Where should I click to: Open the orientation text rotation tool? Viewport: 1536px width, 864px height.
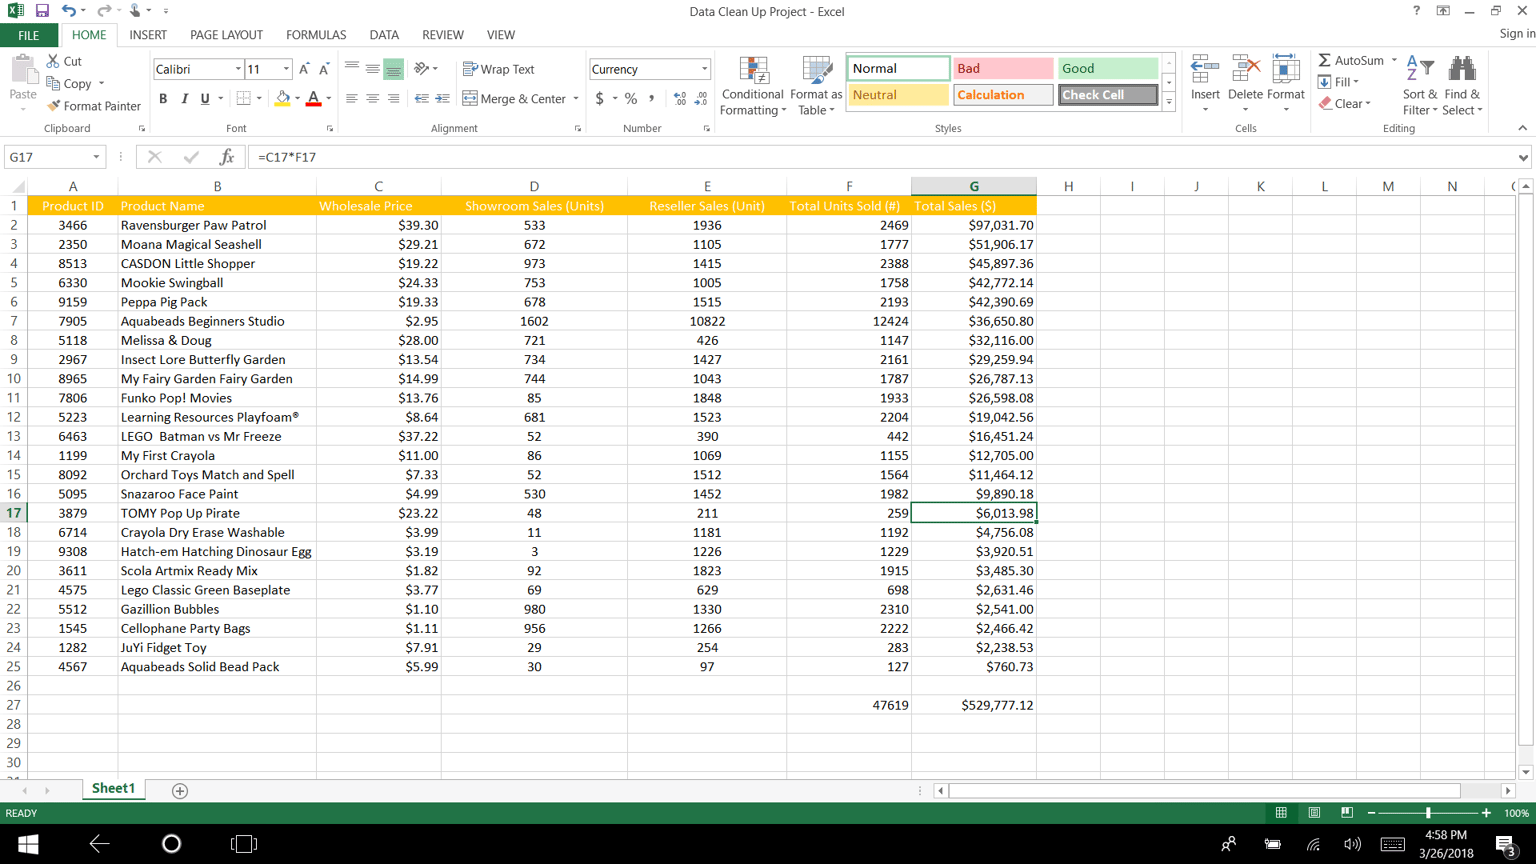pyautogui.click(x=426, y=69)
